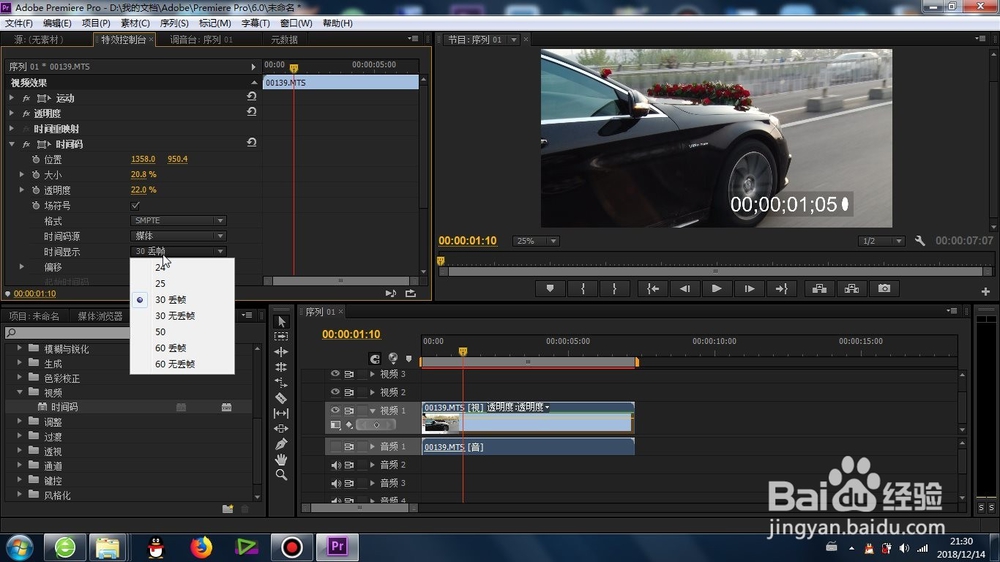Mute Audio 2 track speaker toggle
Image resolution: width=1000 pixels, height=562 pixels.
point(335,465)
